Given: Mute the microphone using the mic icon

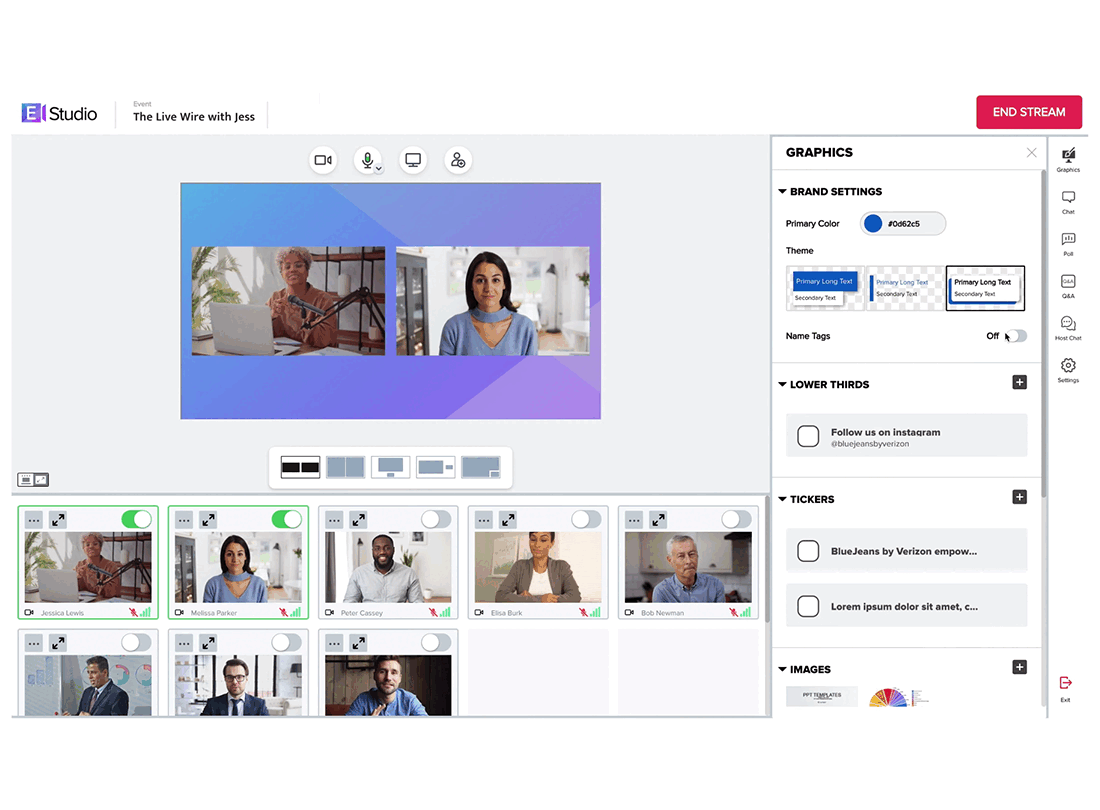Looking at the screenshot, I should coord(367,161).
